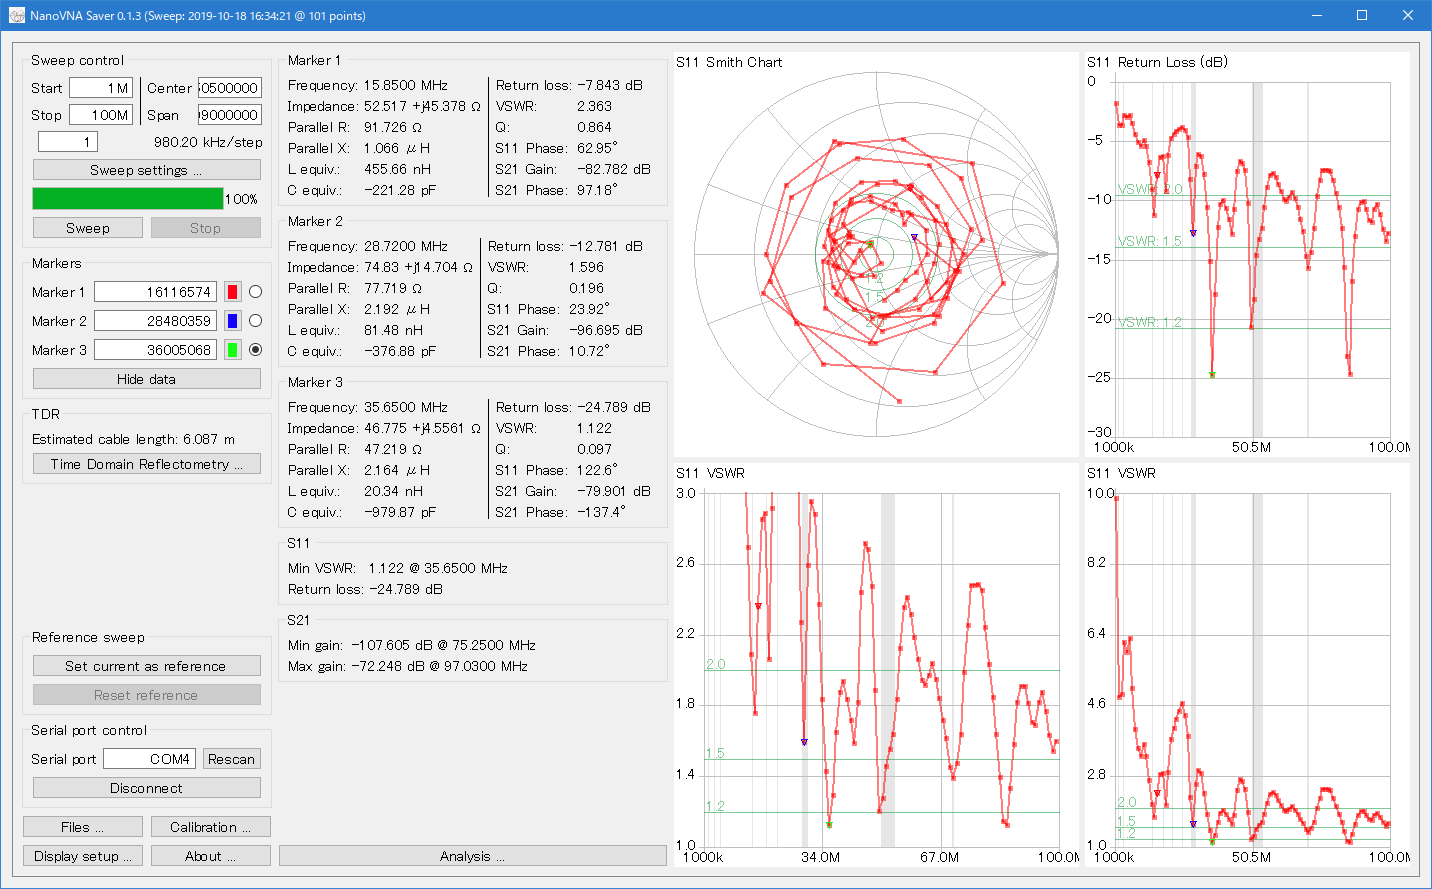Select the Marker 1 radio button
Image resolution: width=1432 pixels, height=889 pixels.
(x=255, y=292)
